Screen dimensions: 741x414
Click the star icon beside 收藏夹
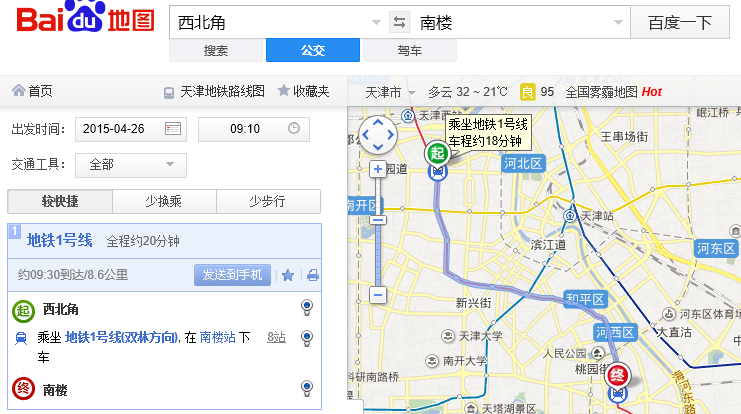tap(284, 90)
